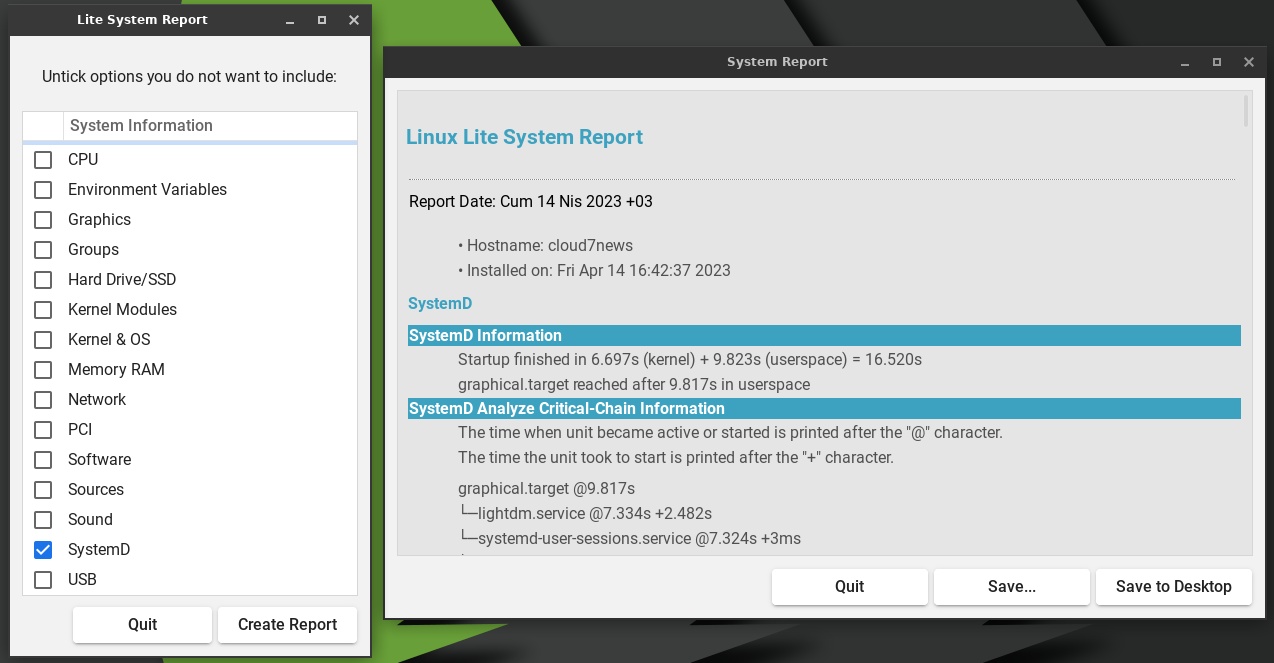Click the lightdm.service entry line

585,514
